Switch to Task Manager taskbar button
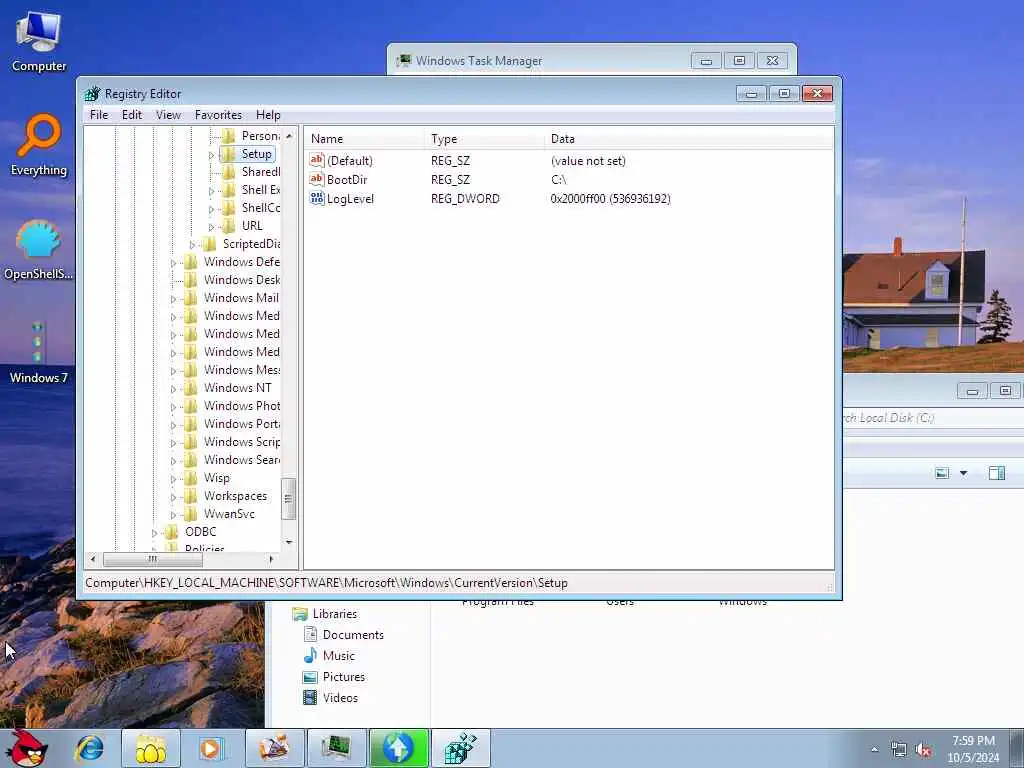Screen dimensions: 1024x768 (336, 748)
